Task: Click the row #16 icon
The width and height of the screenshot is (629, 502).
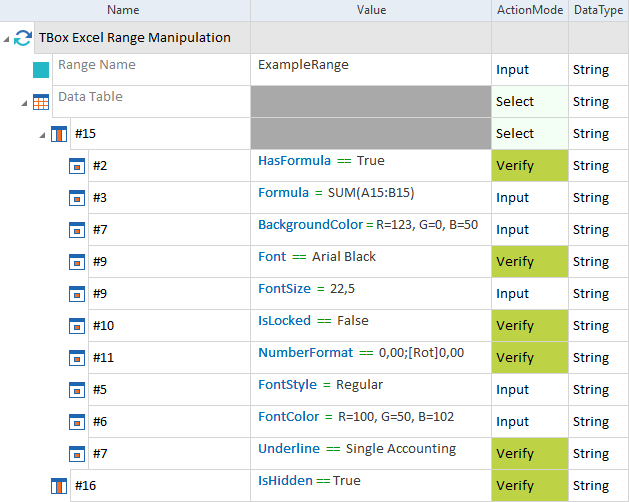Action: (59, 486)
